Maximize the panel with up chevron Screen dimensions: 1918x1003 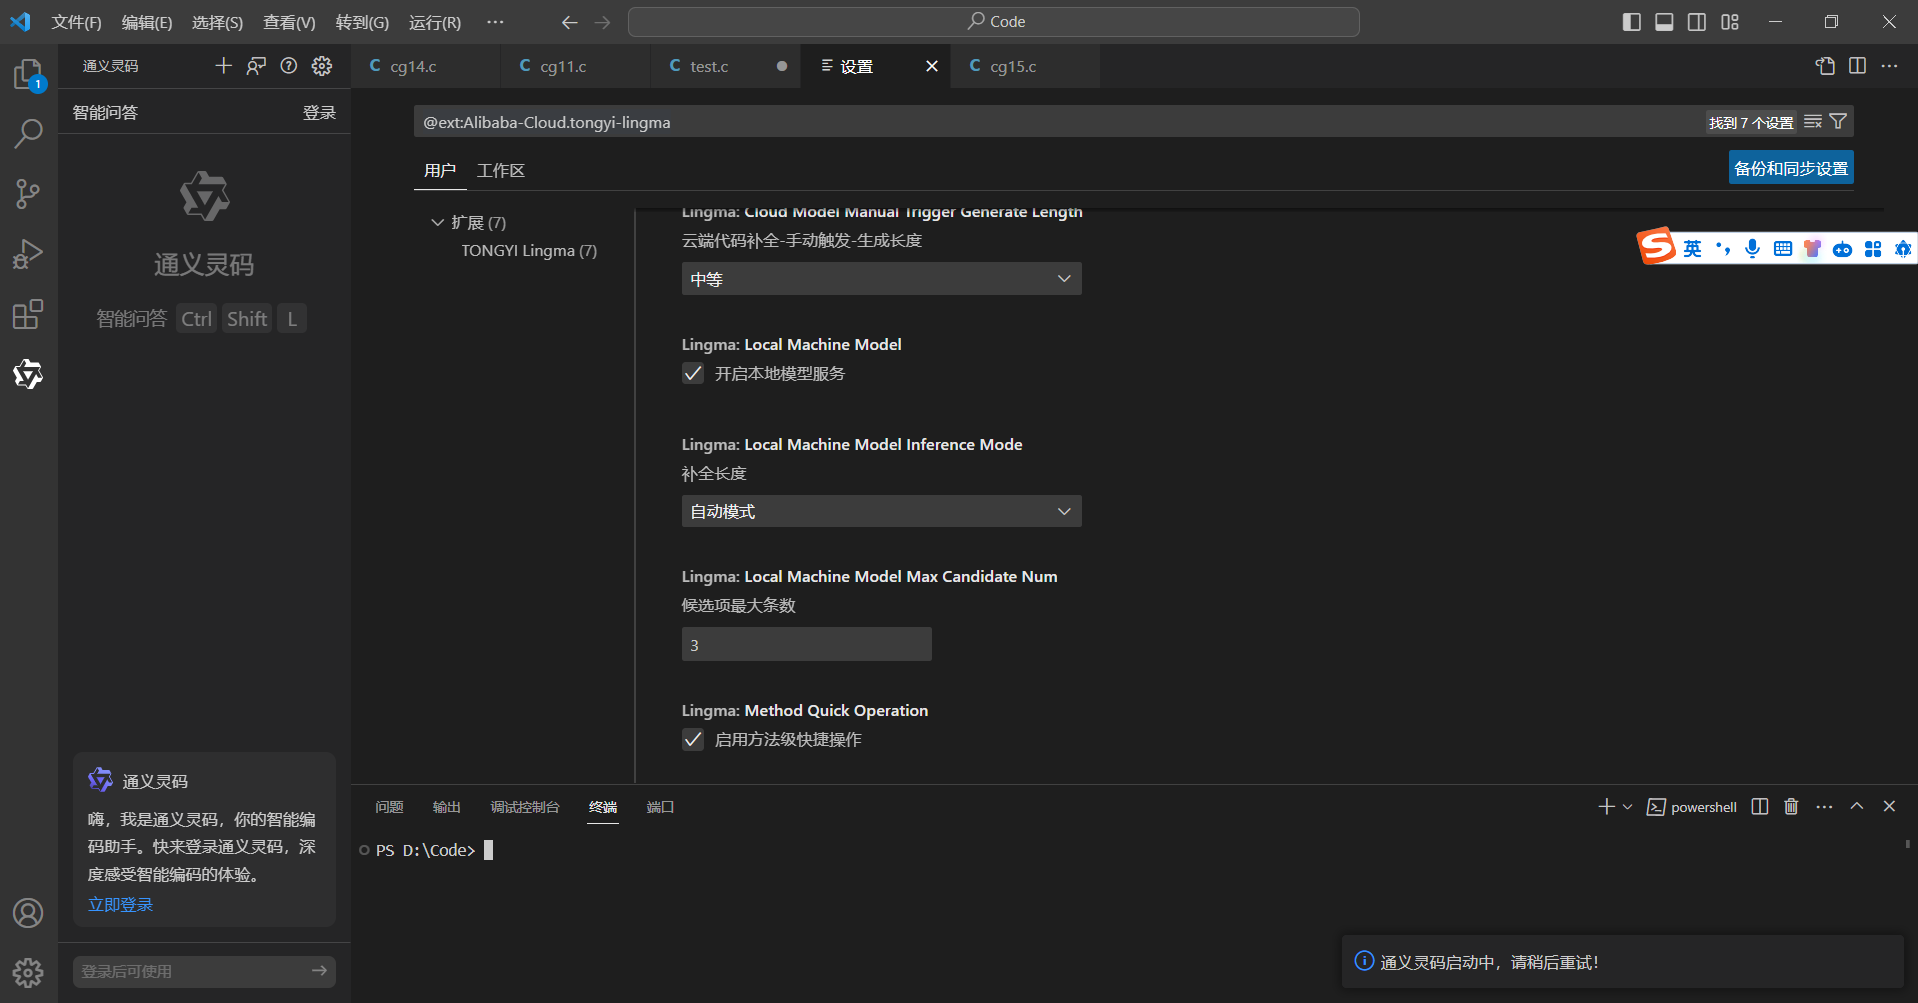click(x=1857, y=807)
